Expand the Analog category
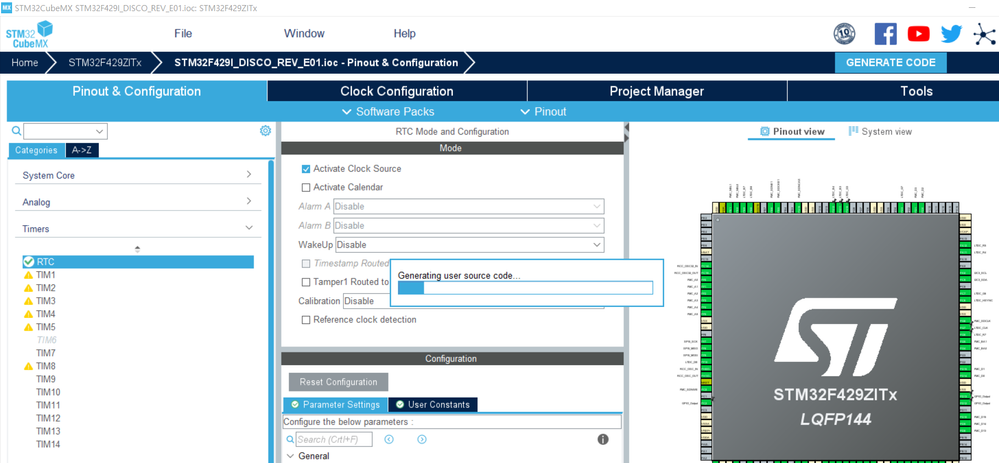999x463 pixels. coord(138,202)
